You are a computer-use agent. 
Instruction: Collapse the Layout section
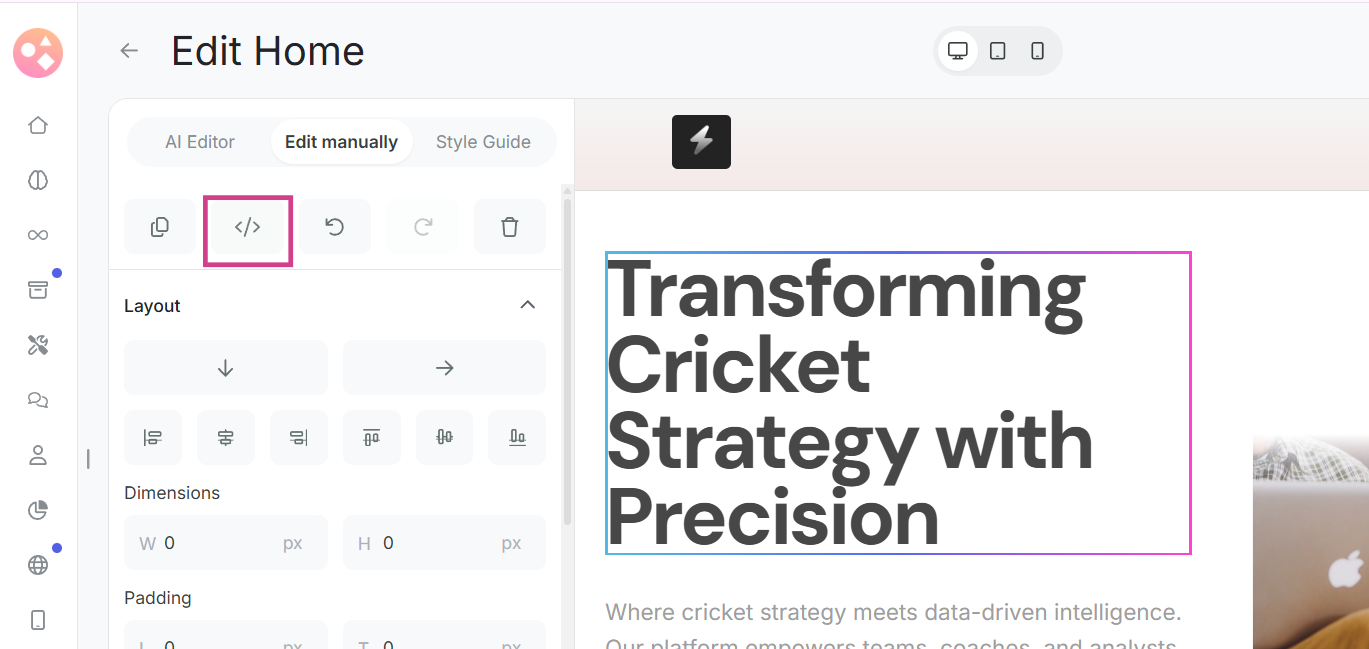tap(528, 305)
